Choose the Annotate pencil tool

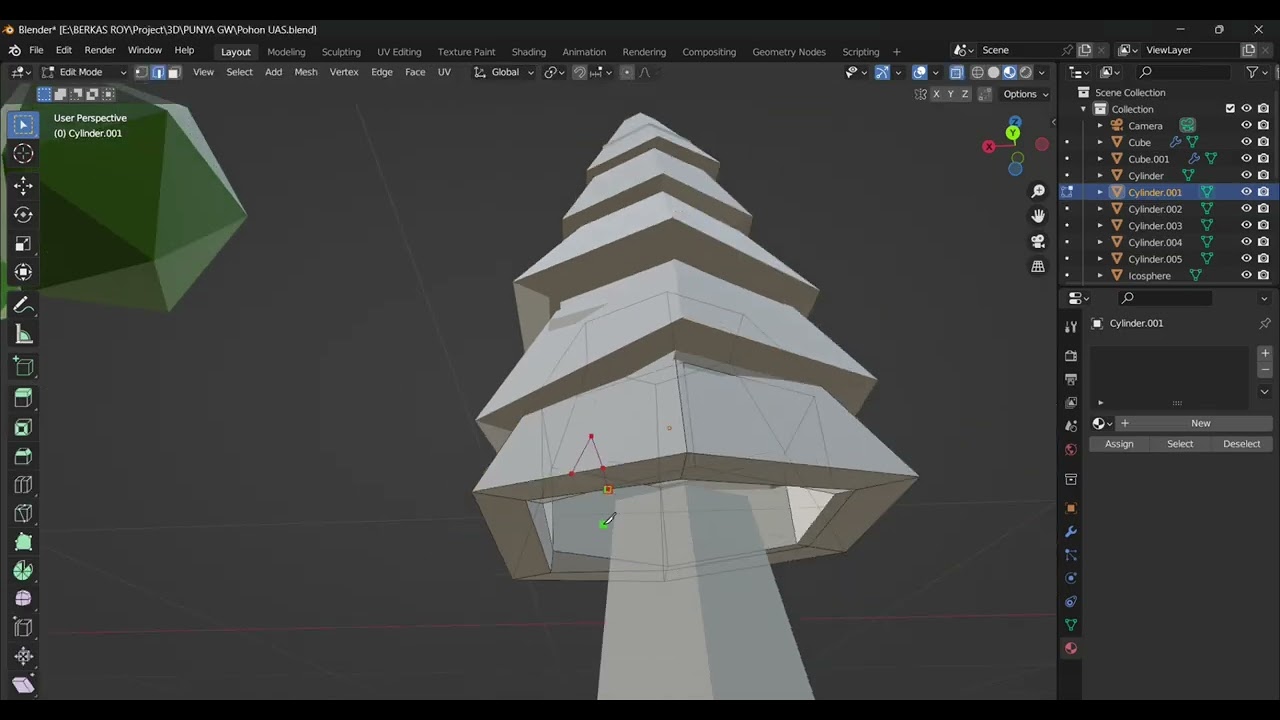click(23, 306)
